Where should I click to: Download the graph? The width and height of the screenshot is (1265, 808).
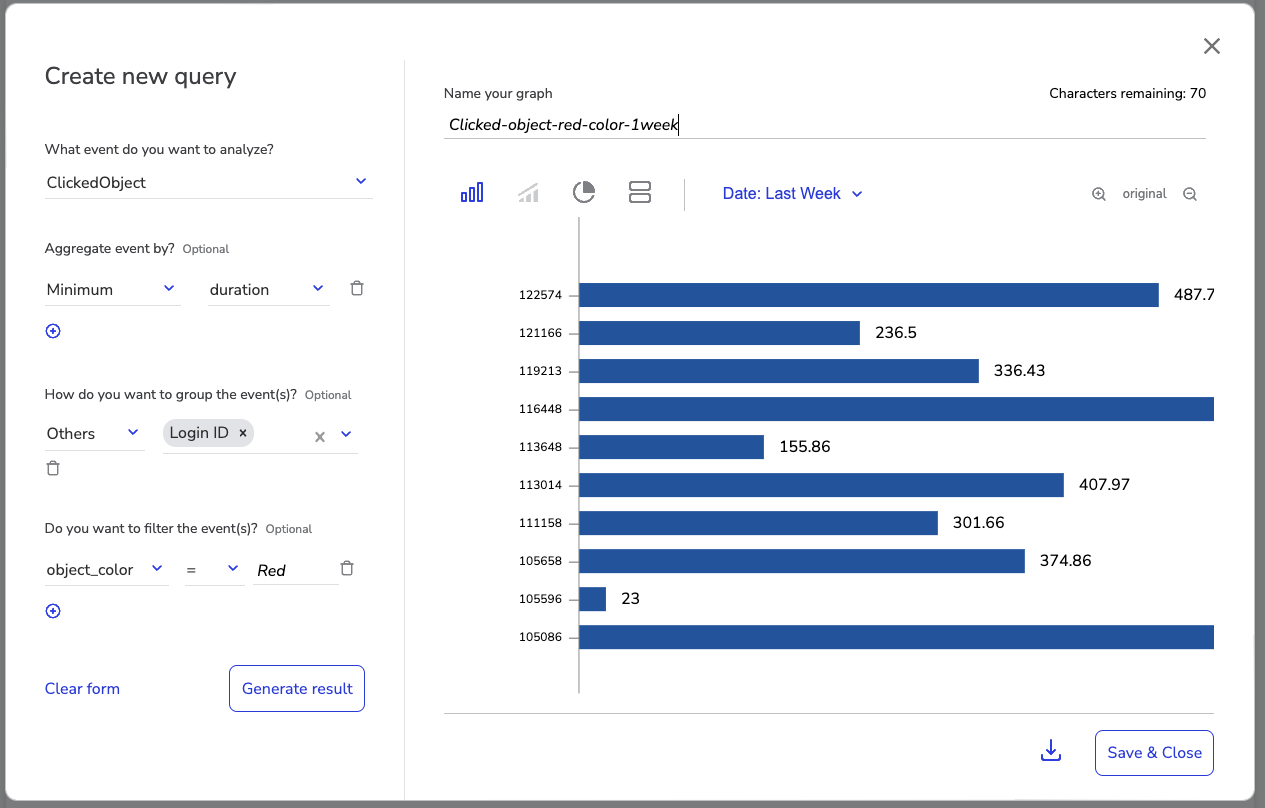click(x=1050, y=751)
